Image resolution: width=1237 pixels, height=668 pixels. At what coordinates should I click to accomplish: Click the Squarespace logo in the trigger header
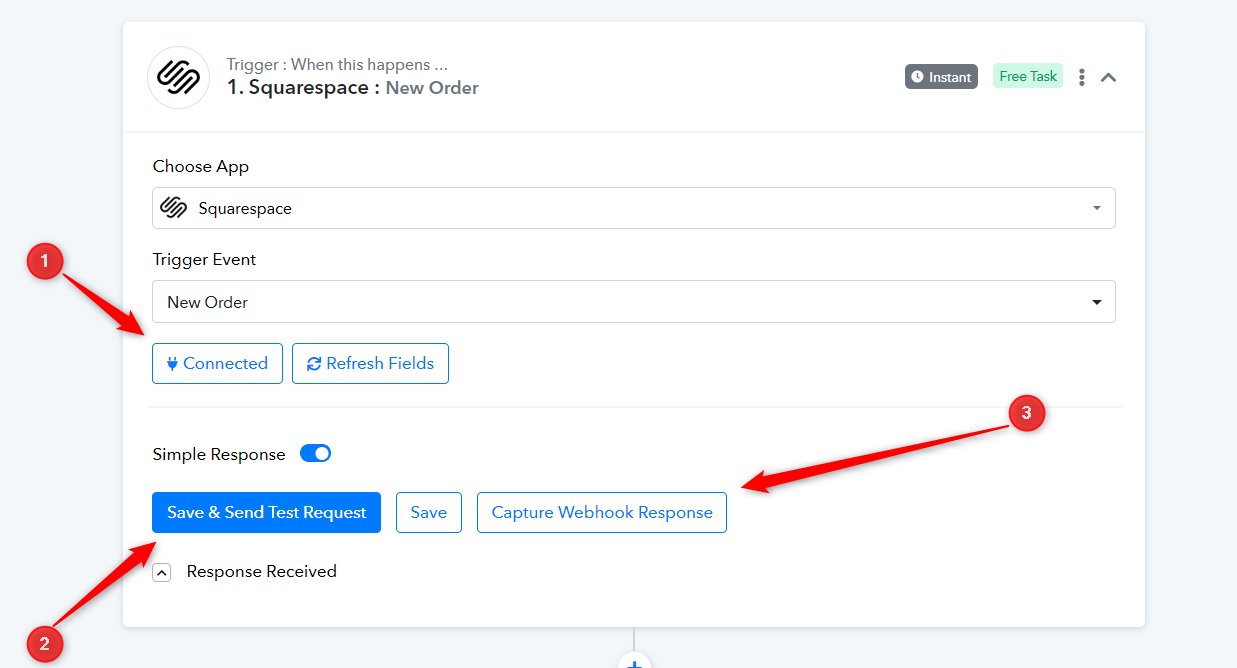tap(178, 77)
